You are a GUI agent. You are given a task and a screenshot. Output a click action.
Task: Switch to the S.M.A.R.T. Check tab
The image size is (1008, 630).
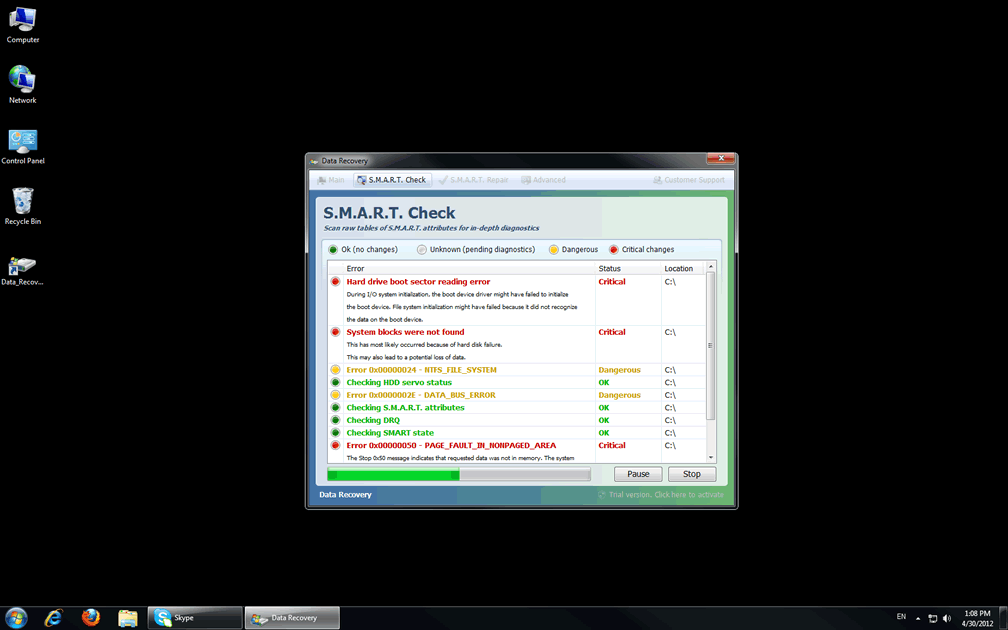(x=391, y=180)
